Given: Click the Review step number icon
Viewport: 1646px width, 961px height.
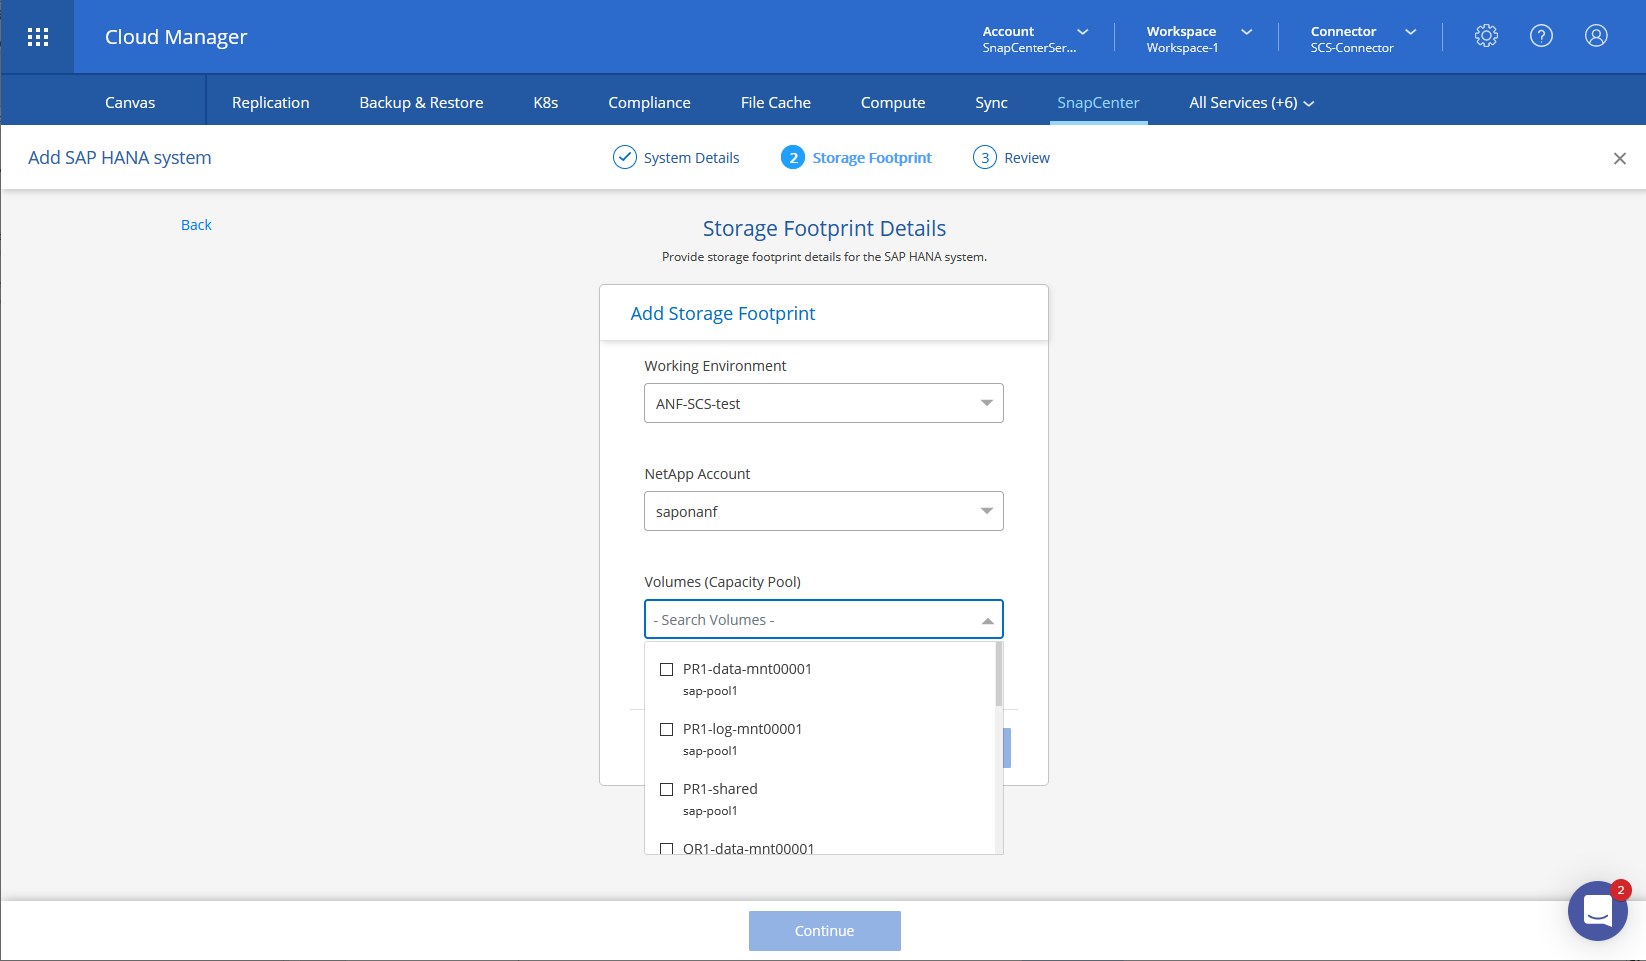Looking at the screenshot, I should (985, 158).
